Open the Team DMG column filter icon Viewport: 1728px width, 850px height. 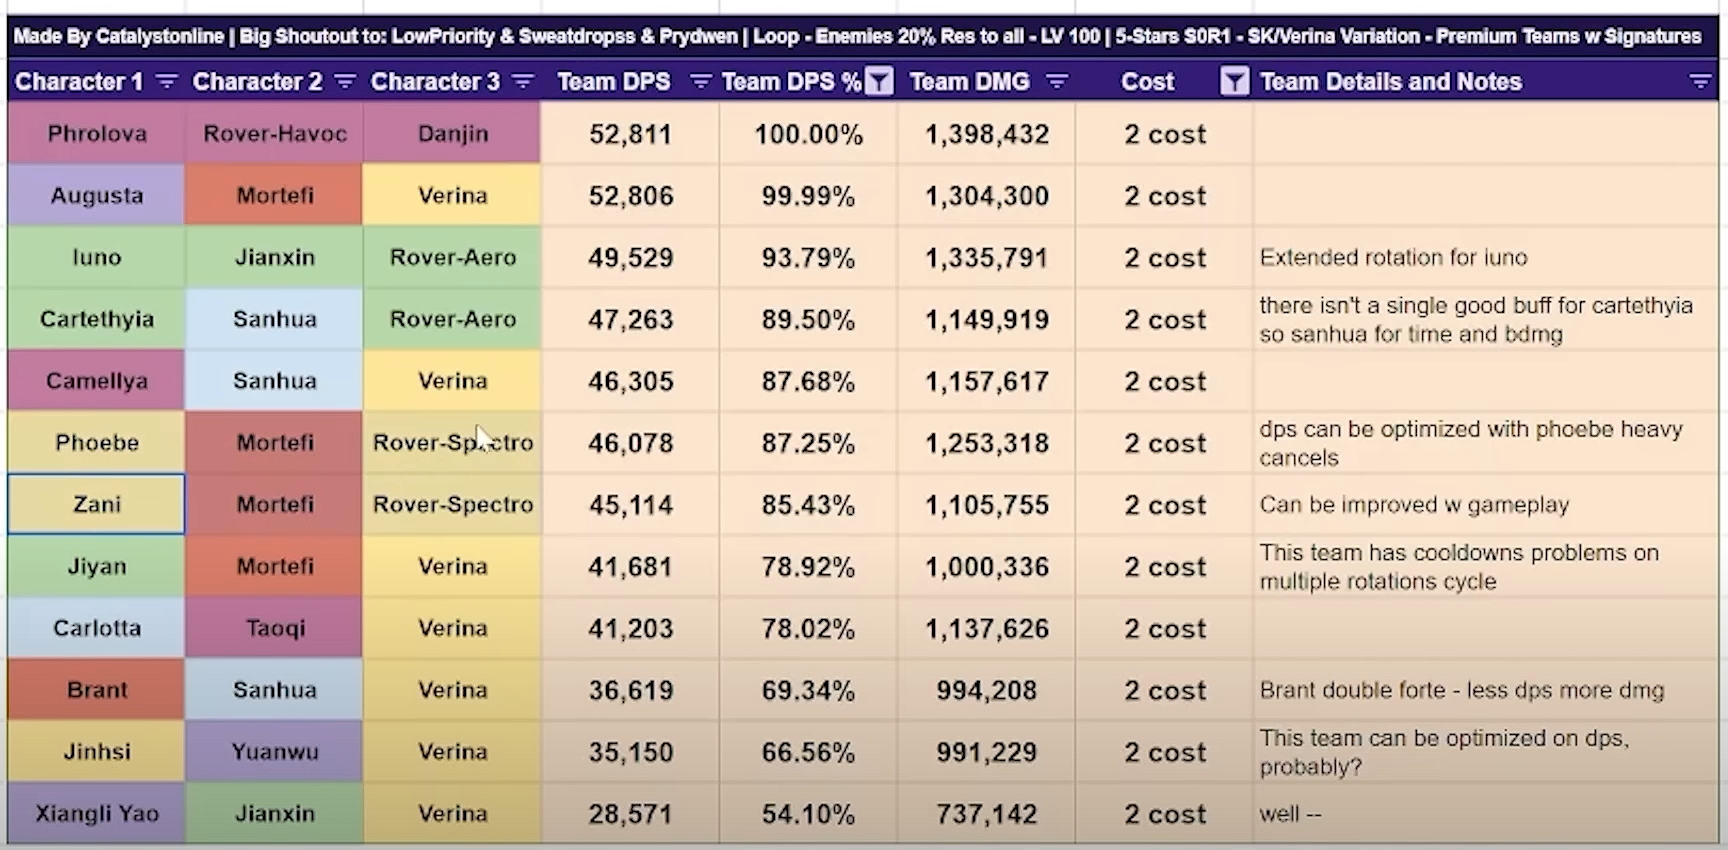pos(1057,81)
